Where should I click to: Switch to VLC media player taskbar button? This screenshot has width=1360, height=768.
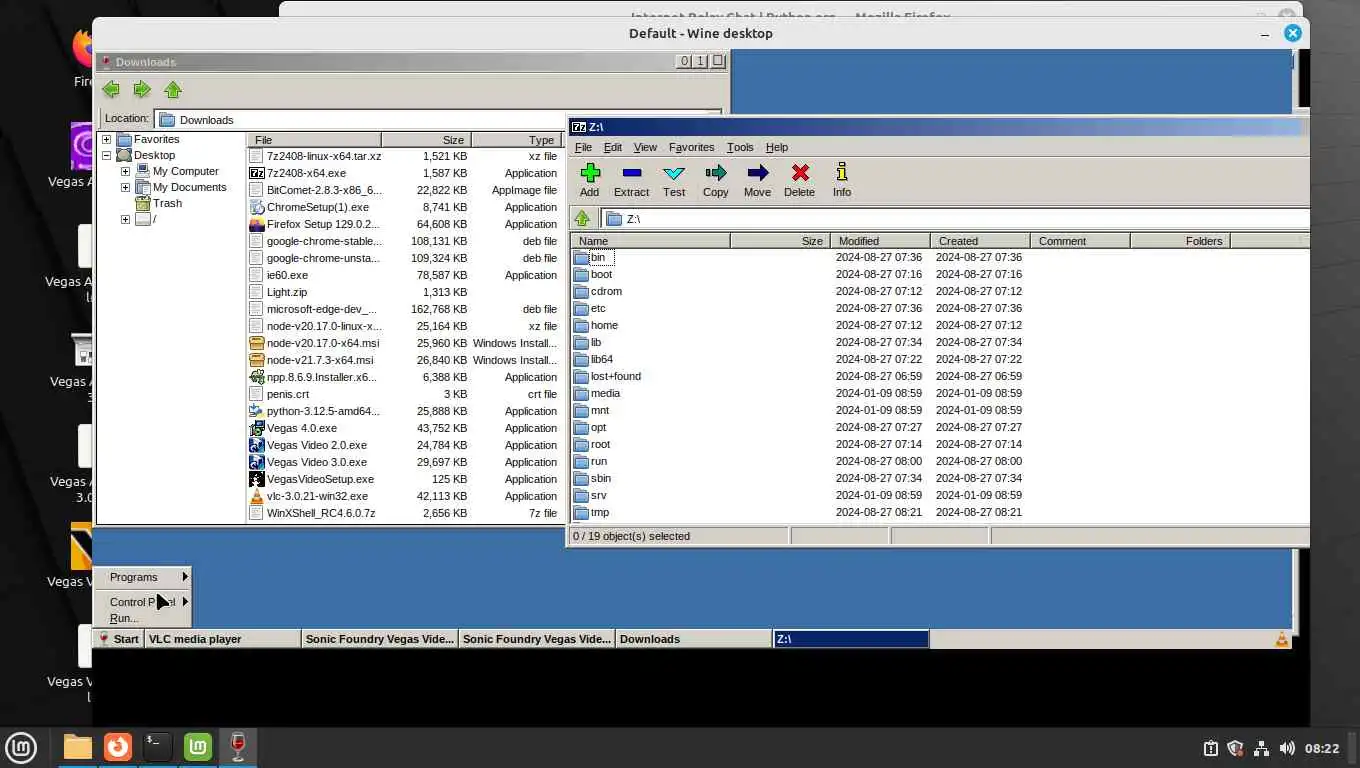coord(223,639)
